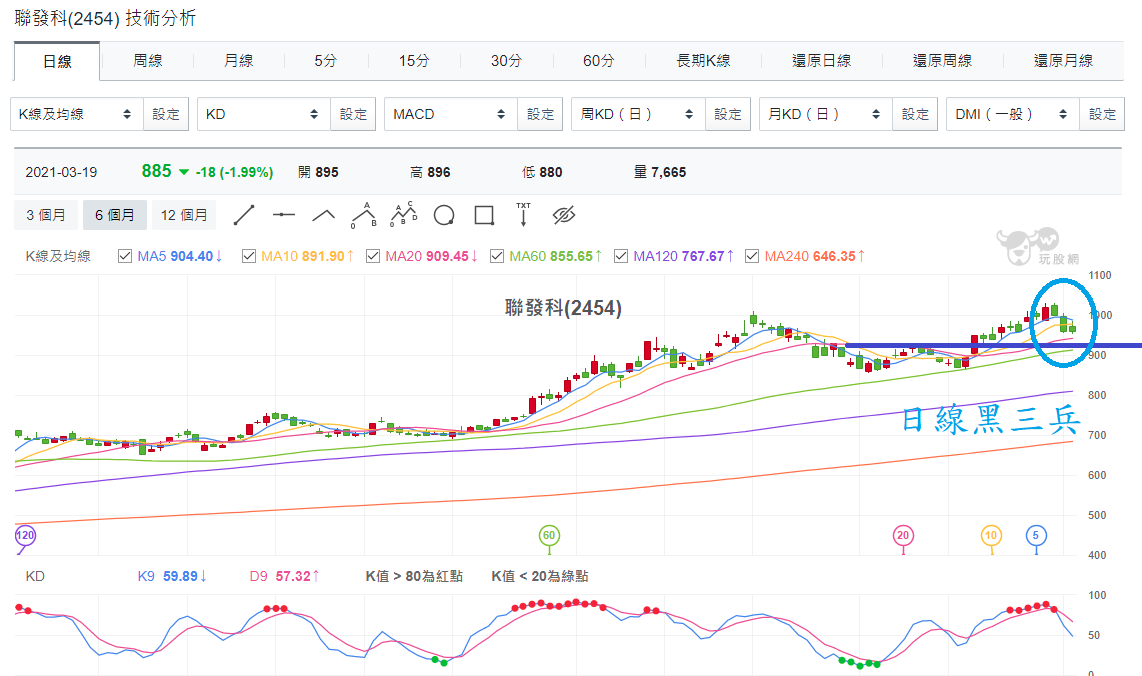The image size is (1142, 676).
Task: Select the 3 個月 range button
Action: [x=46, y=215]
